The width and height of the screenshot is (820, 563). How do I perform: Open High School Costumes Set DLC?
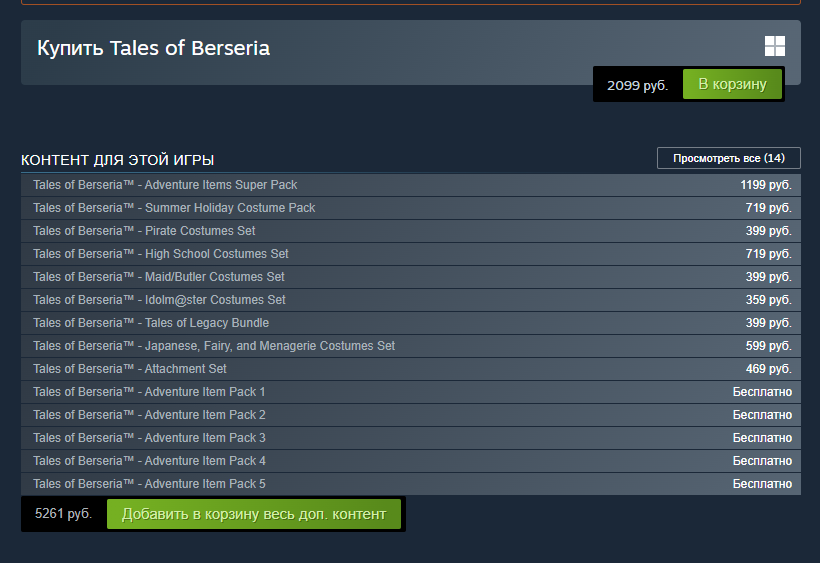(161, 254)
